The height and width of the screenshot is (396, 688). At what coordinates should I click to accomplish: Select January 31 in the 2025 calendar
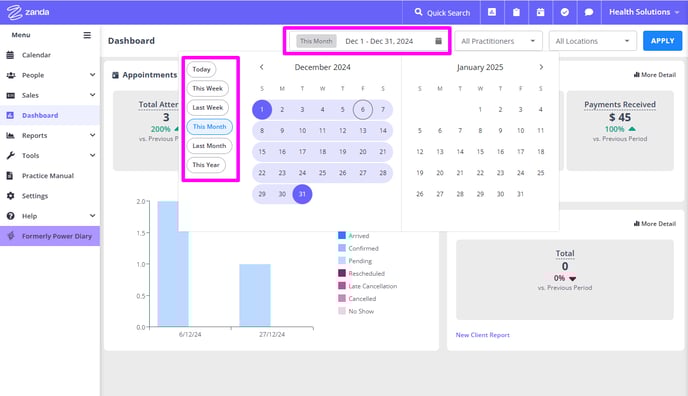coord(520,194)
